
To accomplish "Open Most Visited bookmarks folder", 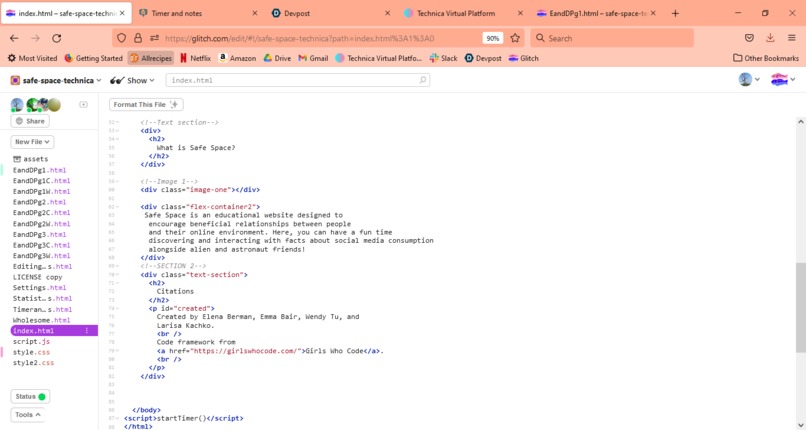I will pyautogui.click(x=32, y=58).
